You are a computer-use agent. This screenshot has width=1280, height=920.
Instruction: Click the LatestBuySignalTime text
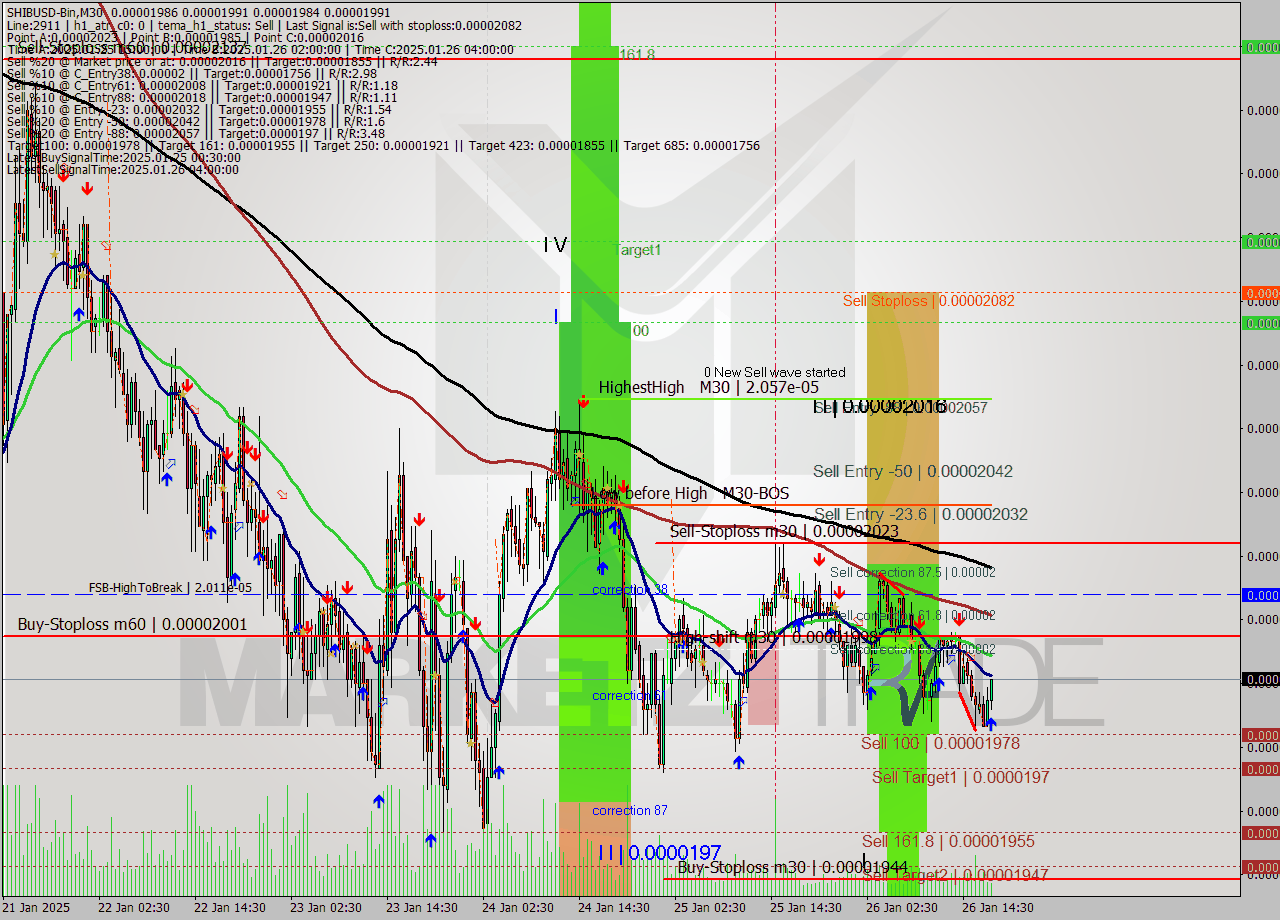point(123,158)
